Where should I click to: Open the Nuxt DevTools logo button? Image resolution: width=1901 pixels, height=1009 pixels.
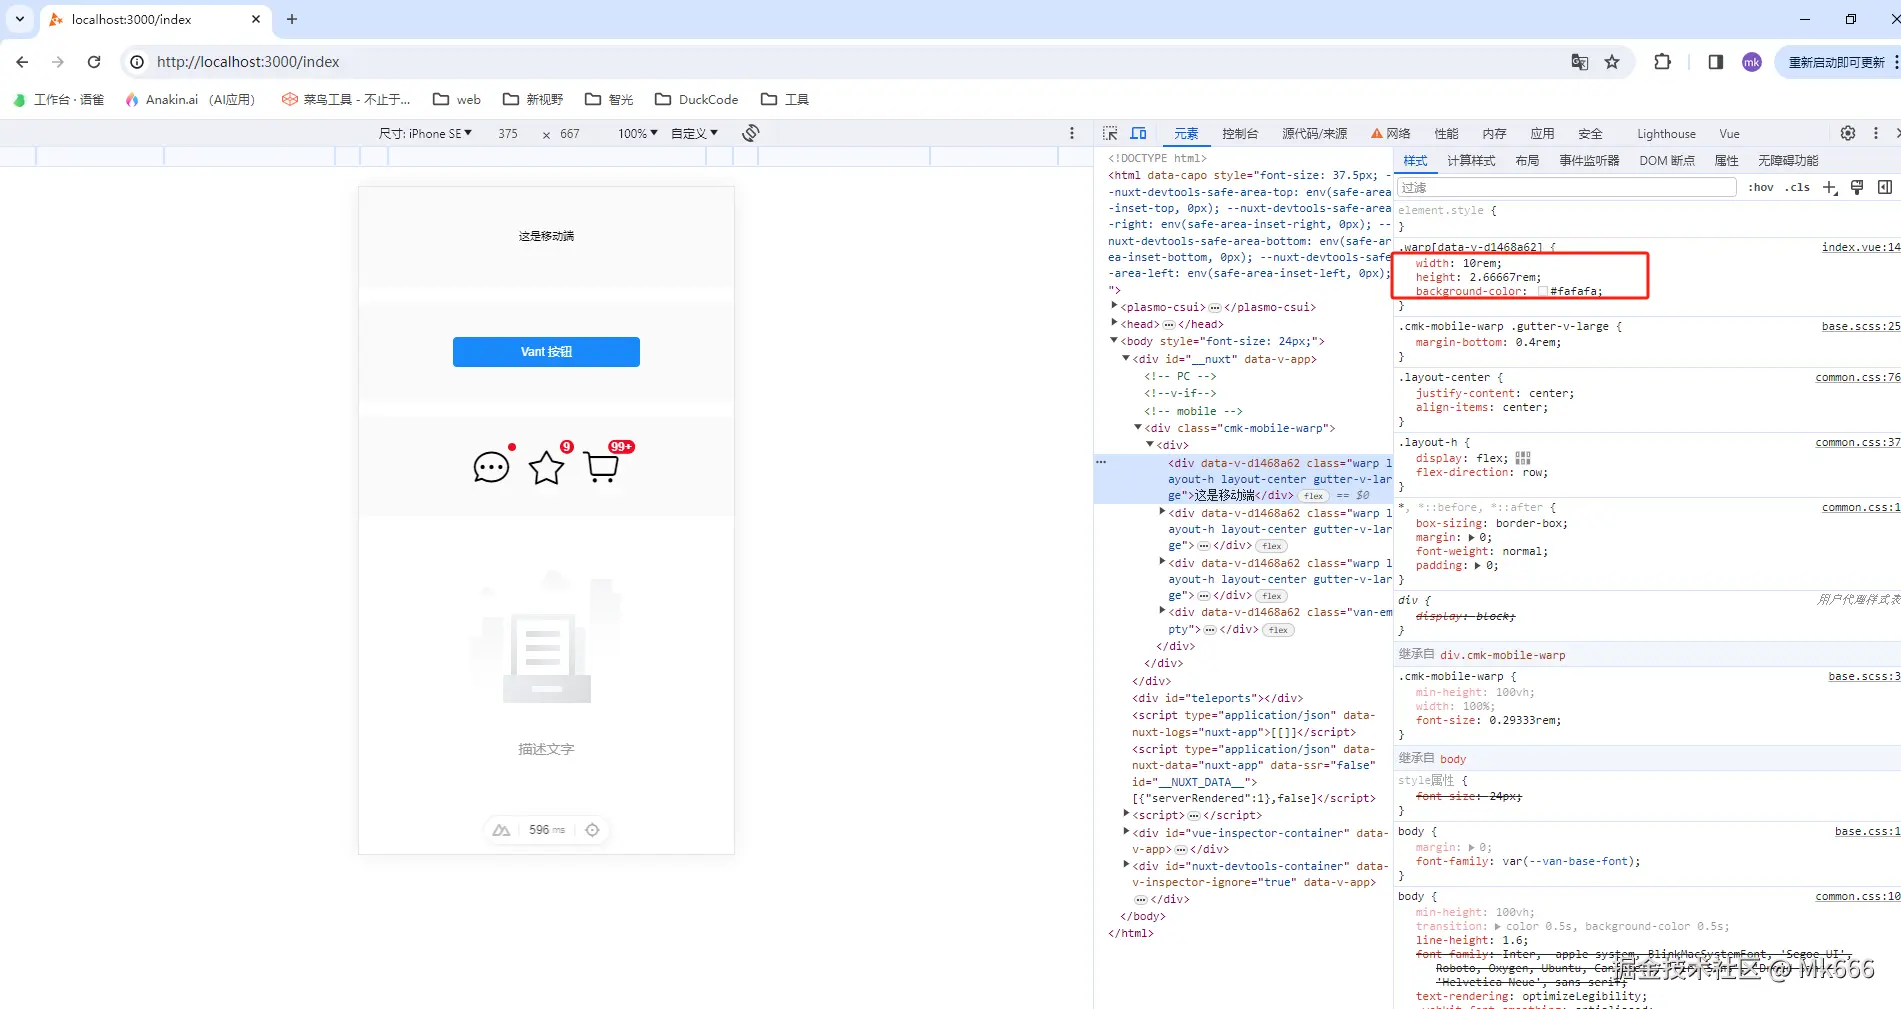coord(502,830)
